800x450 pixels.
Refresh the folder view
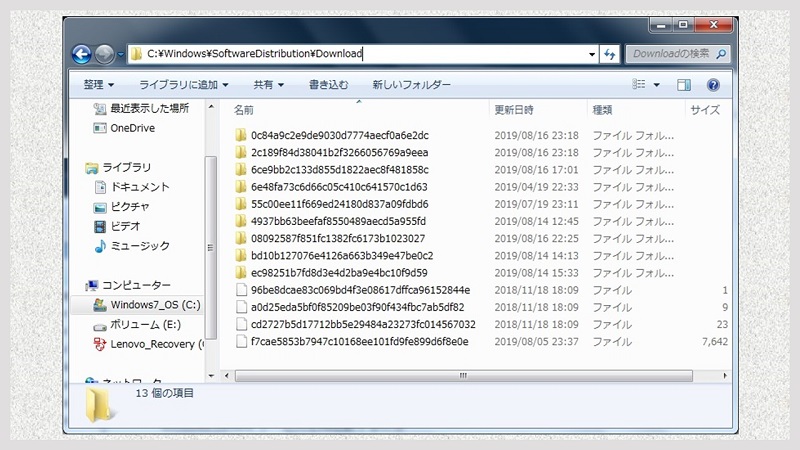point(610,54)
